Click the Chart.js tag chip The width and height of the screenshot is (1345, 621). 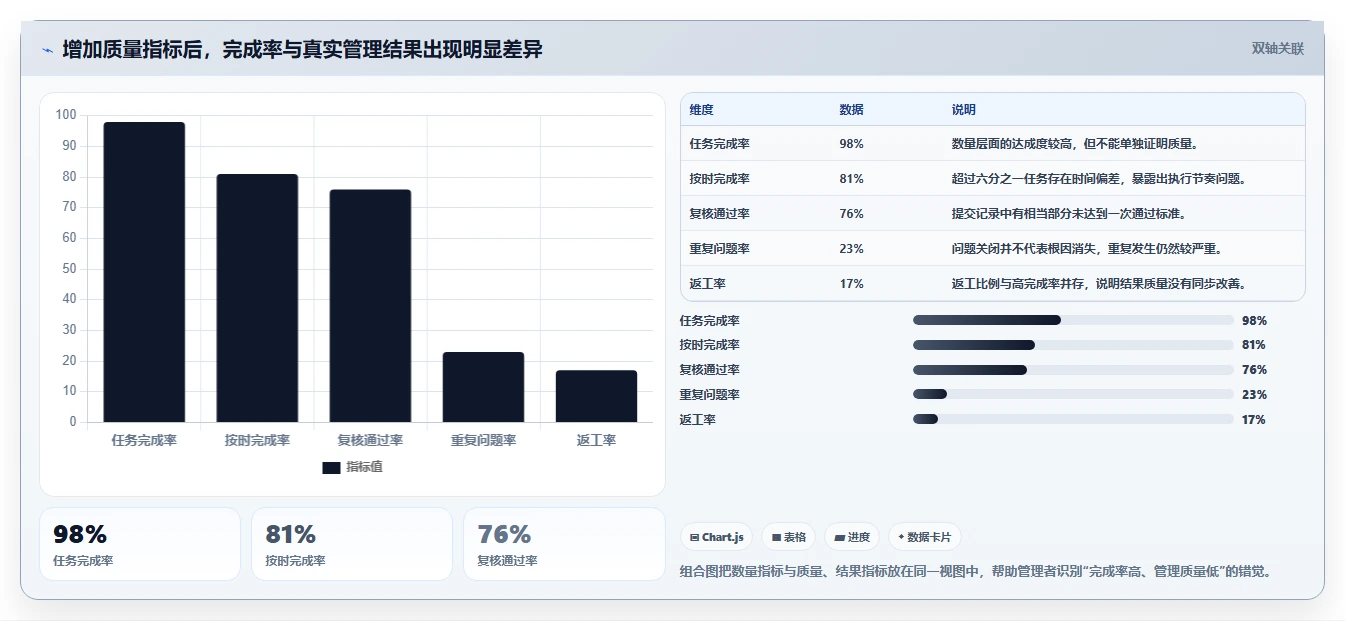pyautogui.click(x=717, y=537)
